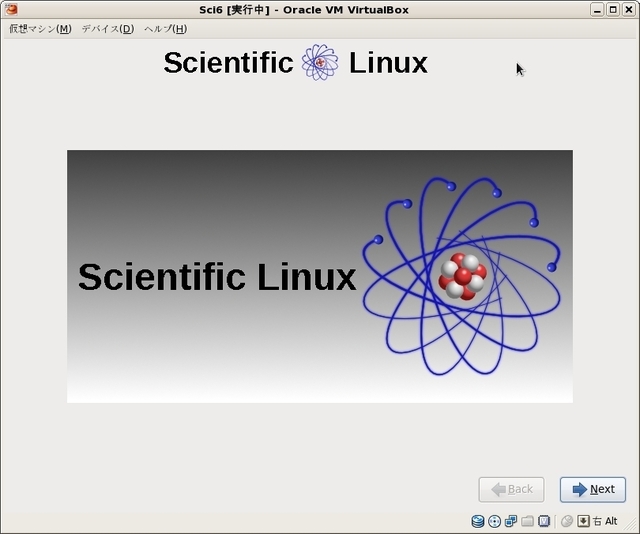
Task: Click the shared folders status icon
Action: (x=527, y=521)
